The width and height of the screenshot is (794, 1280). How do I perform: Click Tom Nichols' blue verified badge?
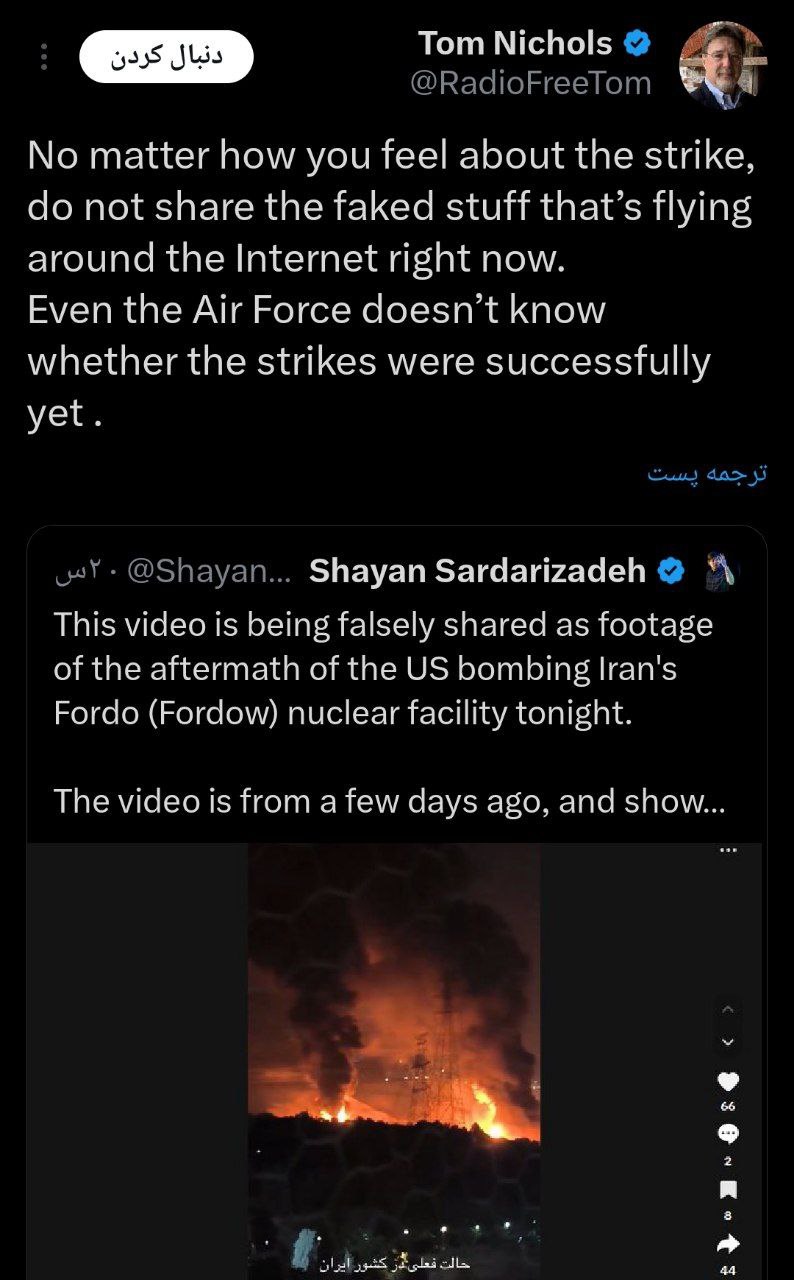[639, 43]
